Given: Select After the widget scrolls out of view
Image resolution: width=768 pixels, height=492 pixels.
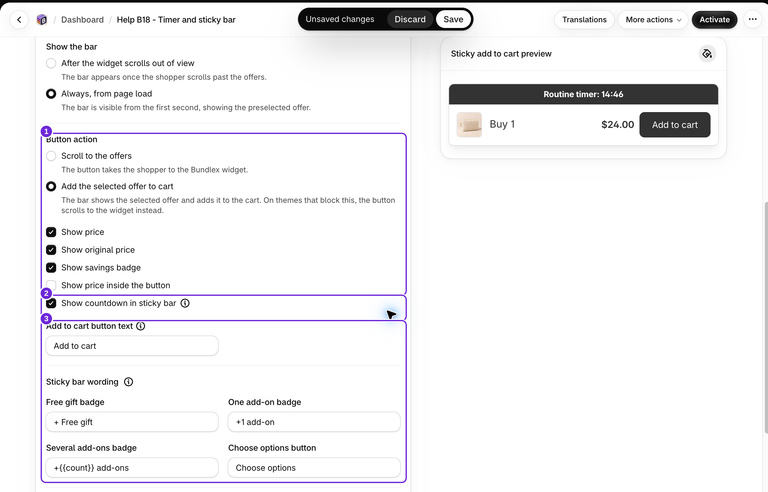Looking at the screenshot, I should [x=51, y=63].
